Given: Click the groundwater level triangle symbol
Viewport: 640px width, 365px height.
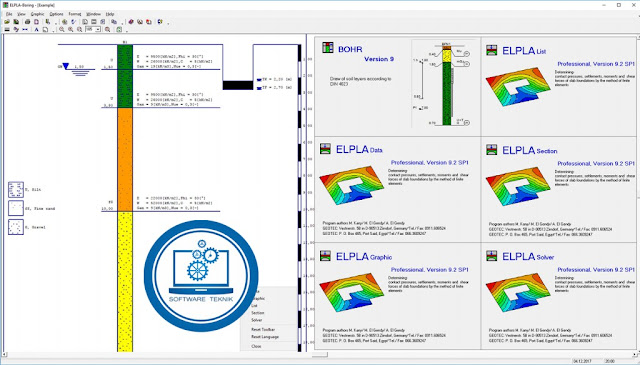Looking at the screenshot, I should pos(66,66).
